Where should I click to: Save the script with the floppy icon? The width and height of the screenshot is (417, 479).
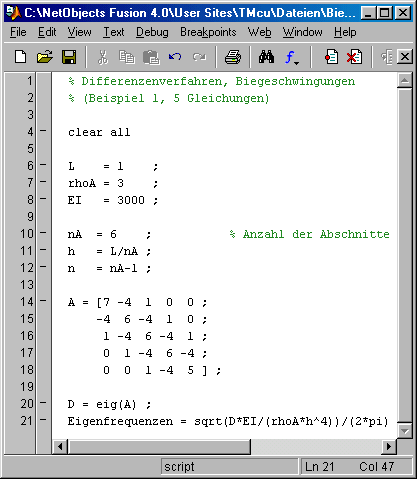[x=69, y=57]
